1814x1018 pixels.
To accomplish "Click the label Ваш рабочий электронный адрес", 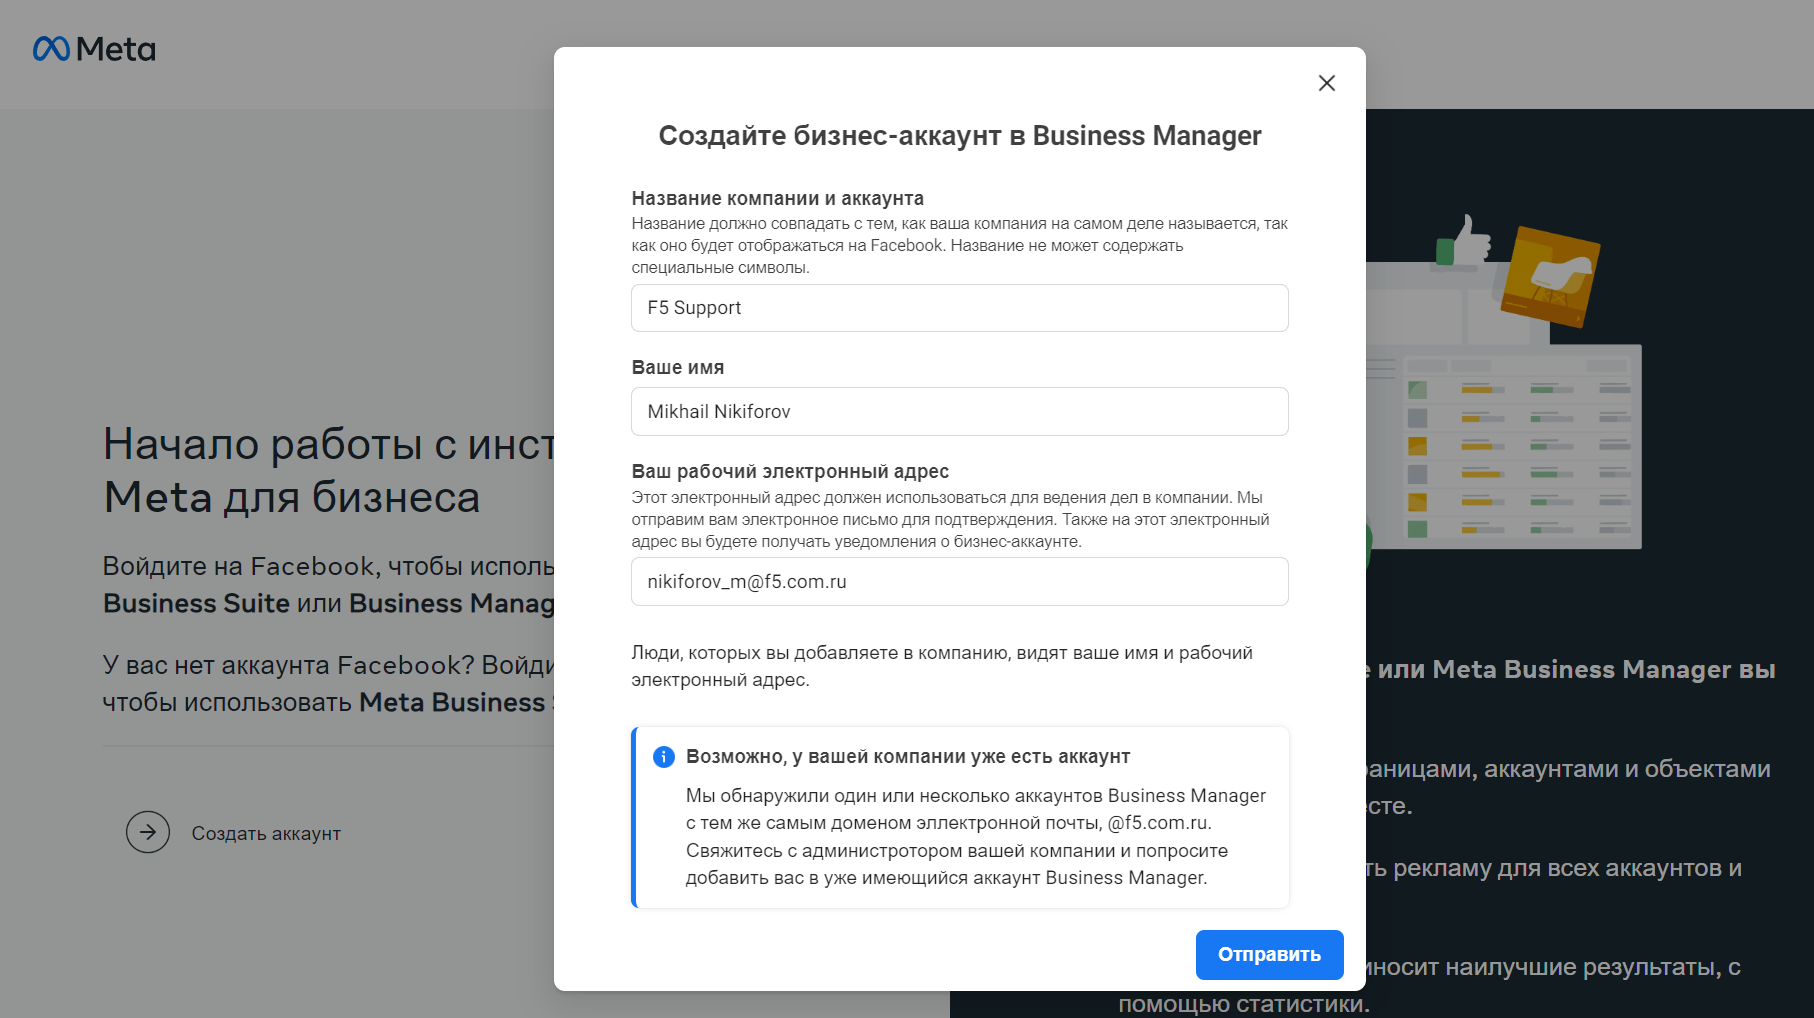I will [790, 472].
